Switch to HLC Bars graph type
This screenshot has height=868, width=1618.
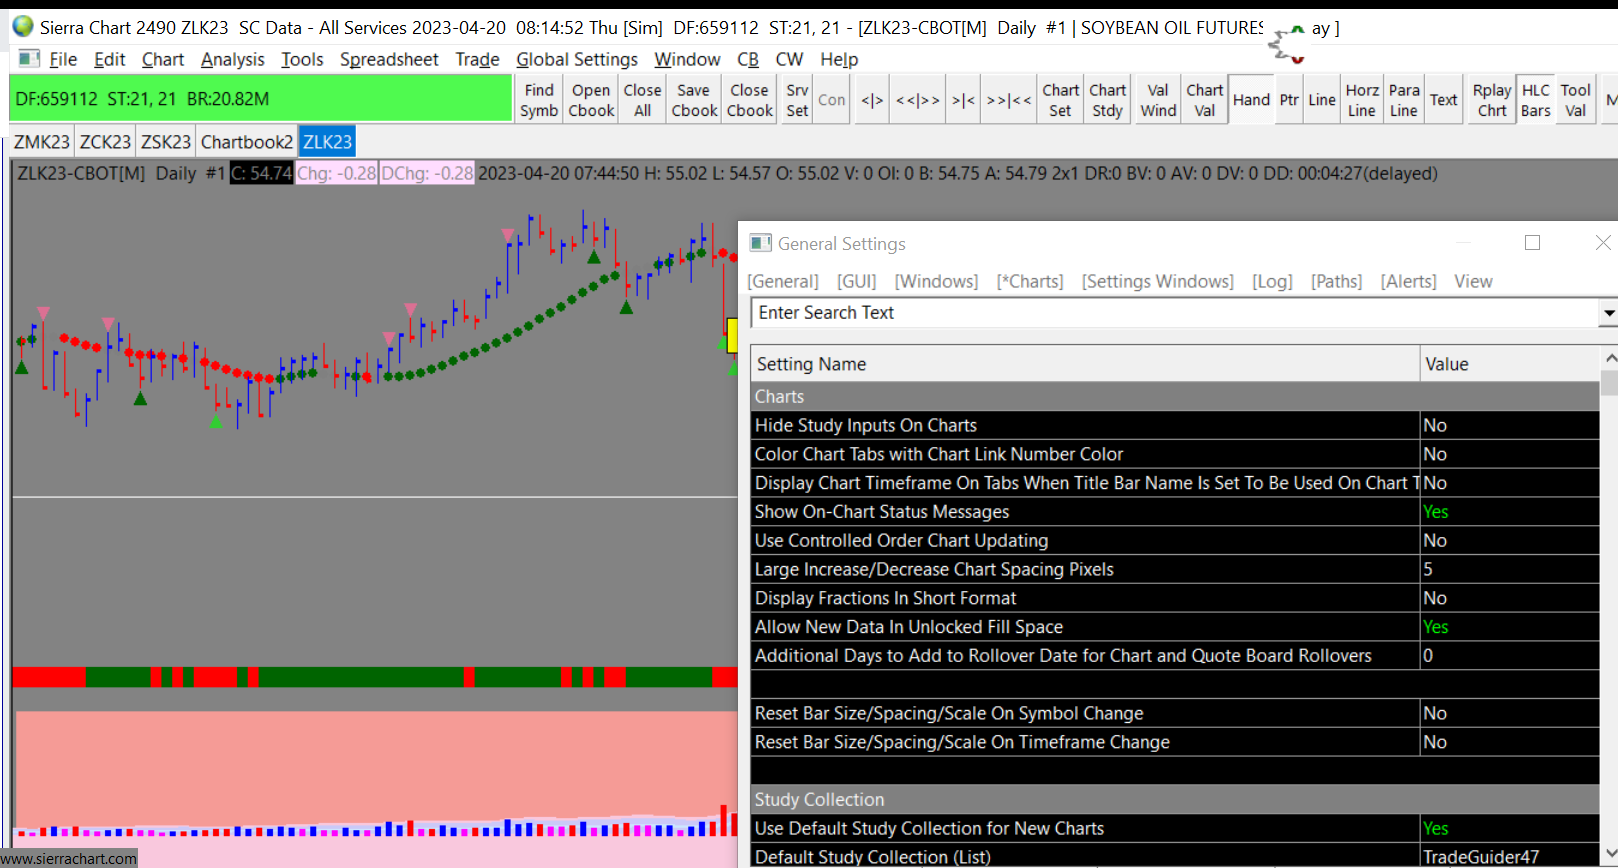click(x=1536, y=100)
